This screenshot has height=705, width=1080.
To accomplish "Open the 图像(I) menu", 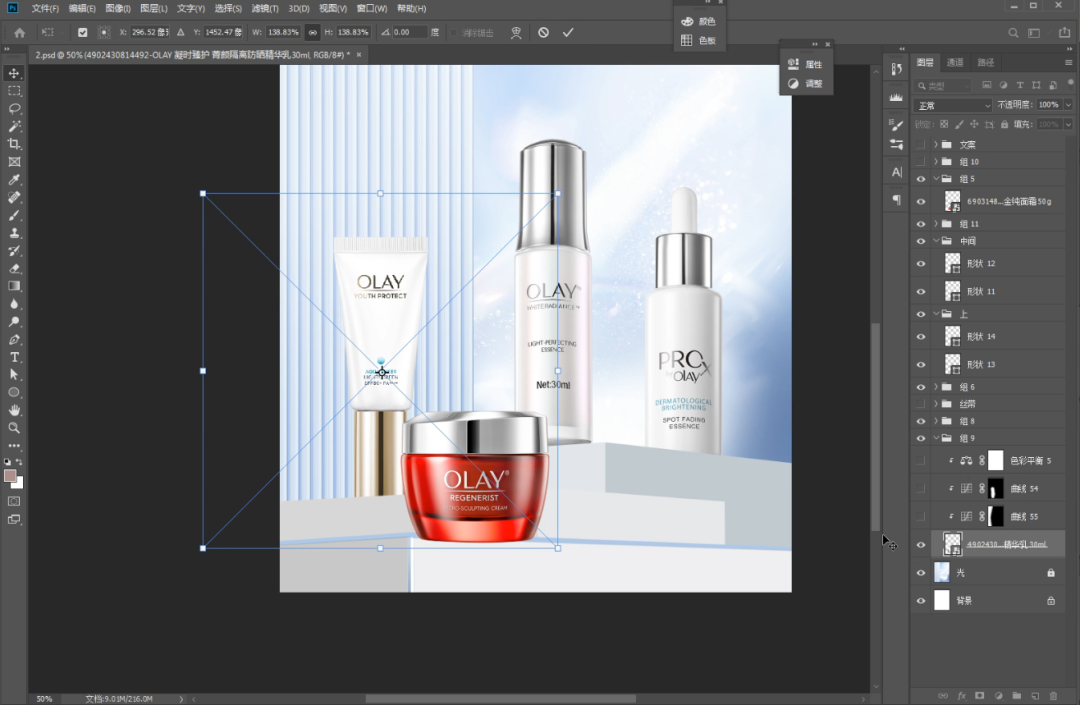I will 118,8.
